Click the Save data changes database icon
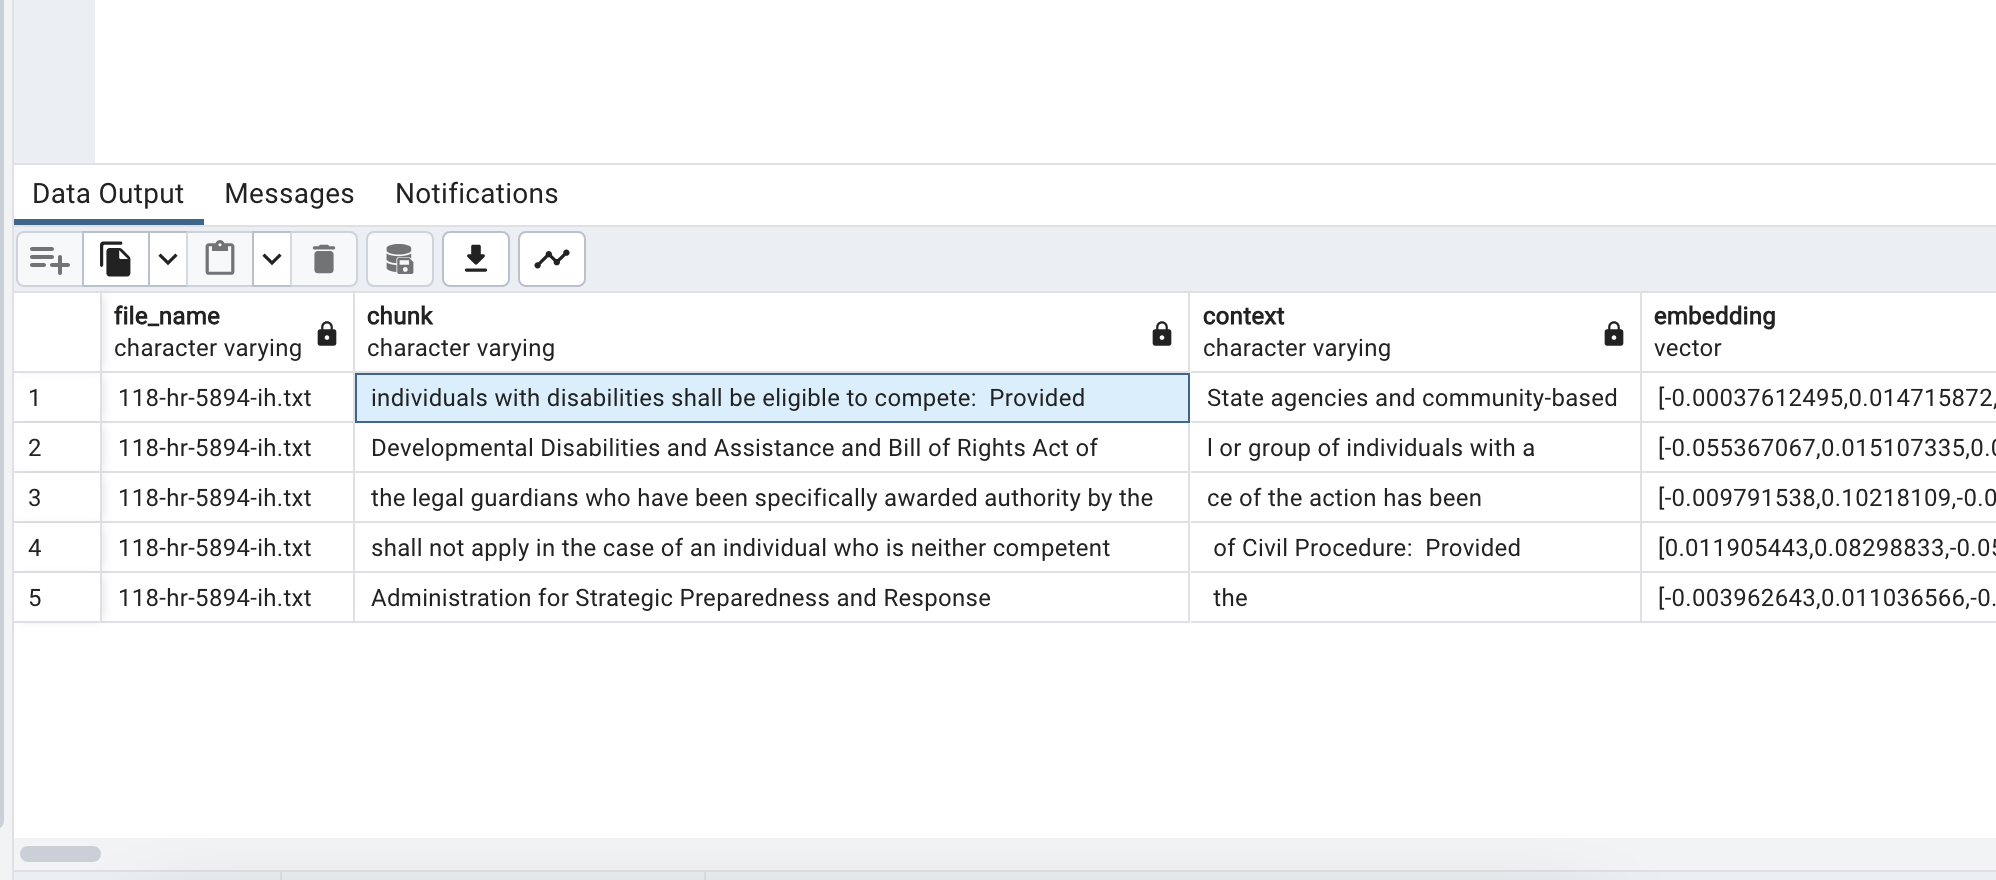 pos(400,260)
